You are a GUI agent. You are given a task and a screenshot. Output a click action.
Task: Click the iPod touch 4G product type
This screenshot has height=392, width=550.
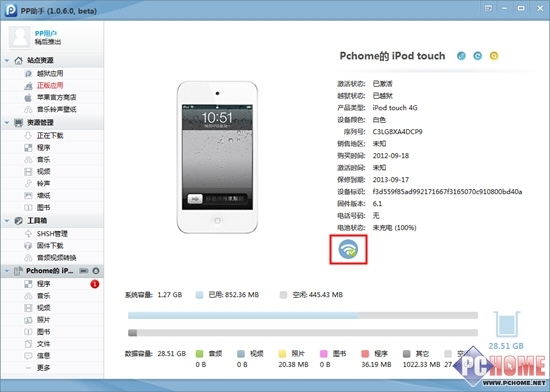click(x=395, y=108)
